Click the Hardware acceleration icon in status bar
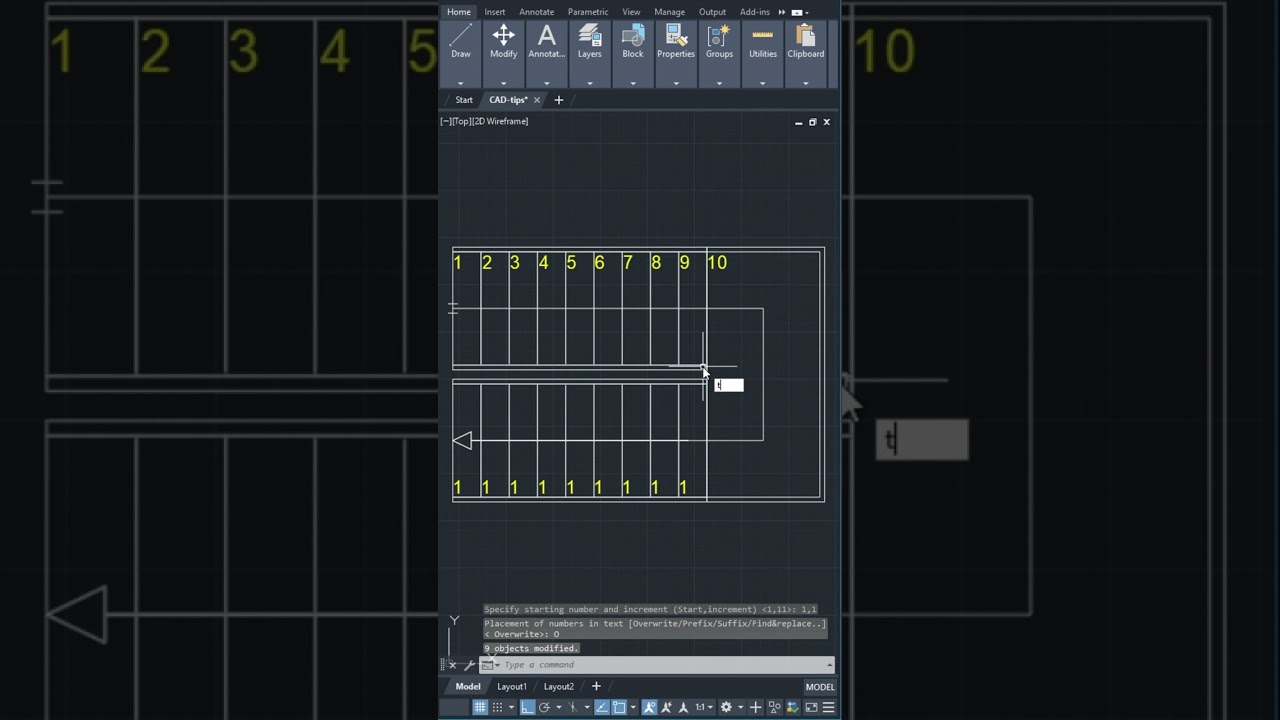Screen dimensions: 1280x720 [793, 707]
